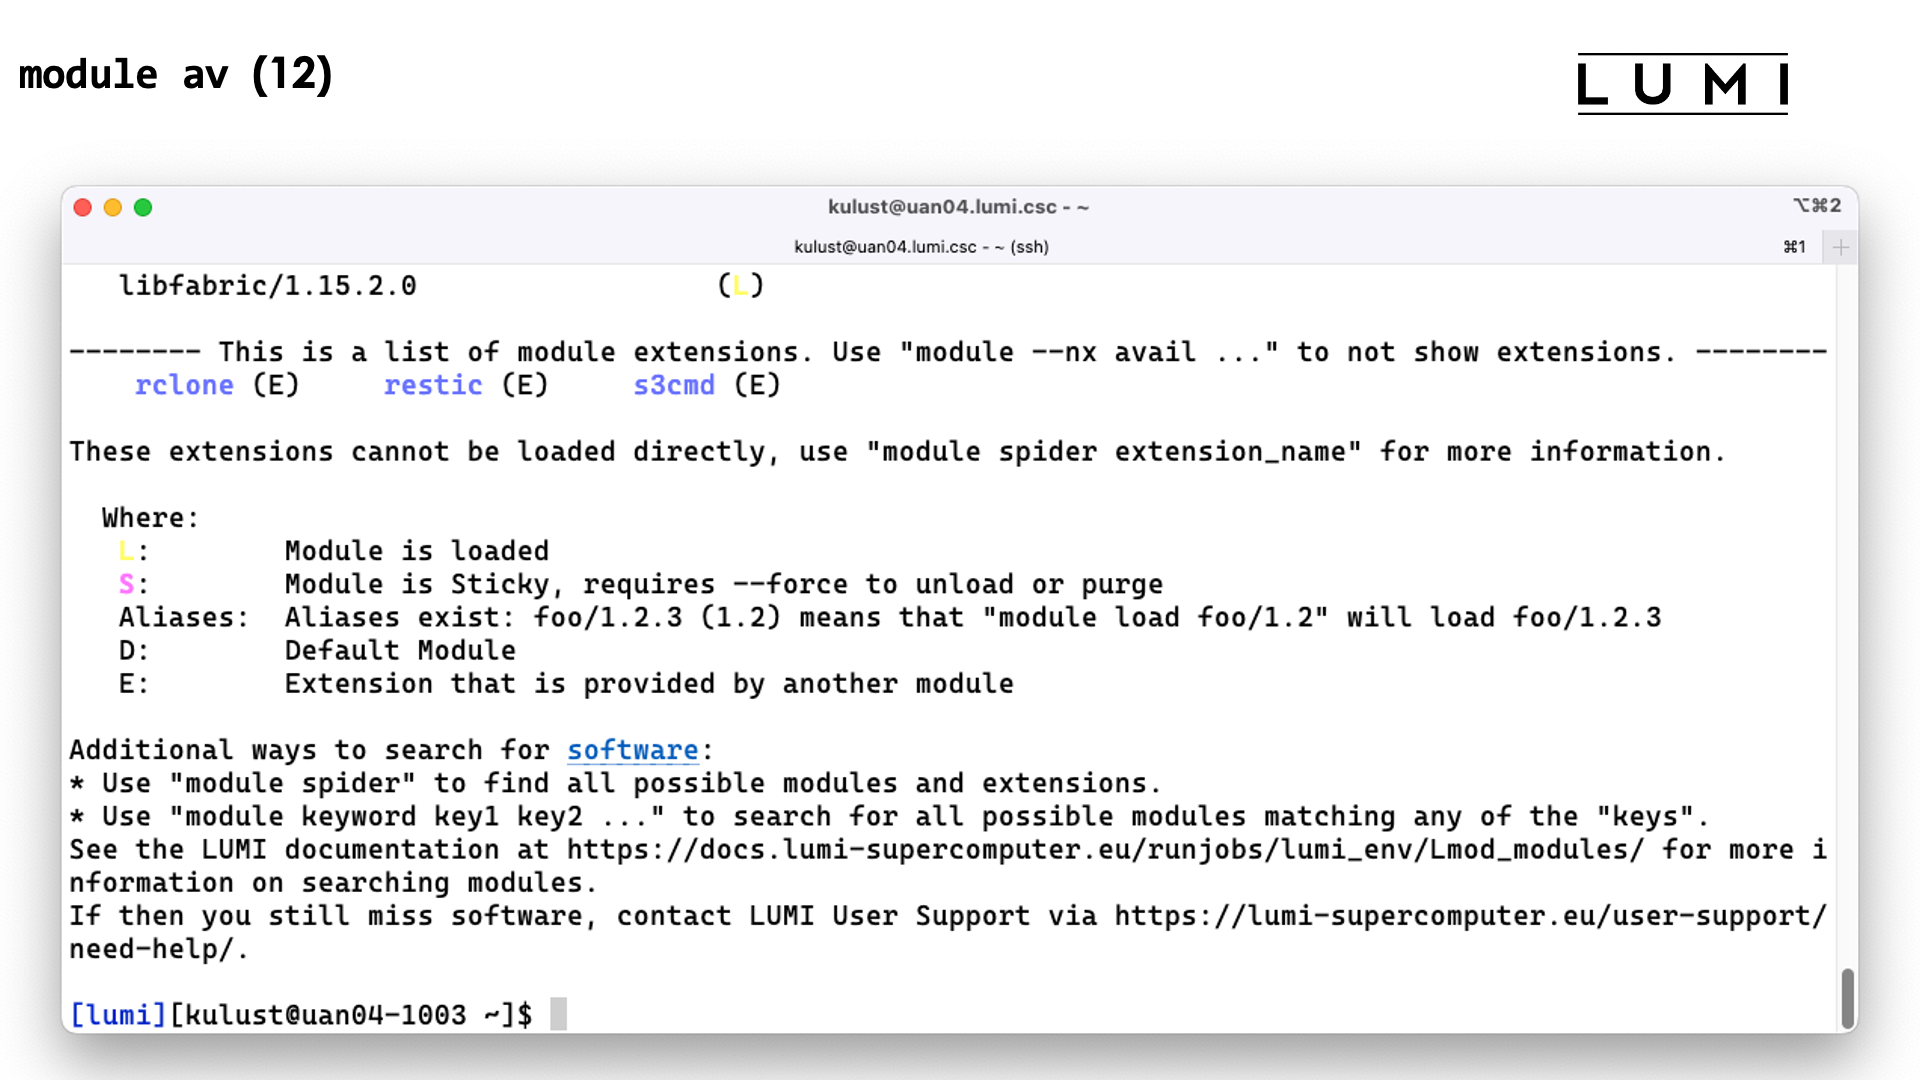Click the ⌘1 tab shortcut indicator
The width and height of the screenshot is (1920, 1080).
(1795, 247)
